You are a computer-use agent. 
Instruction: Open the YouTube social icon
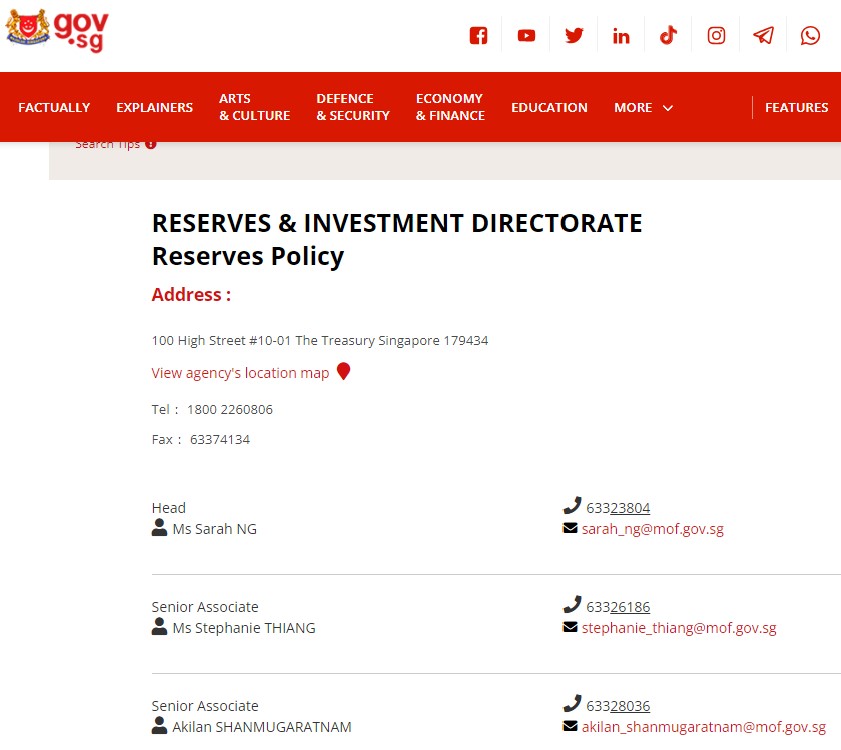tap(526, 36)
